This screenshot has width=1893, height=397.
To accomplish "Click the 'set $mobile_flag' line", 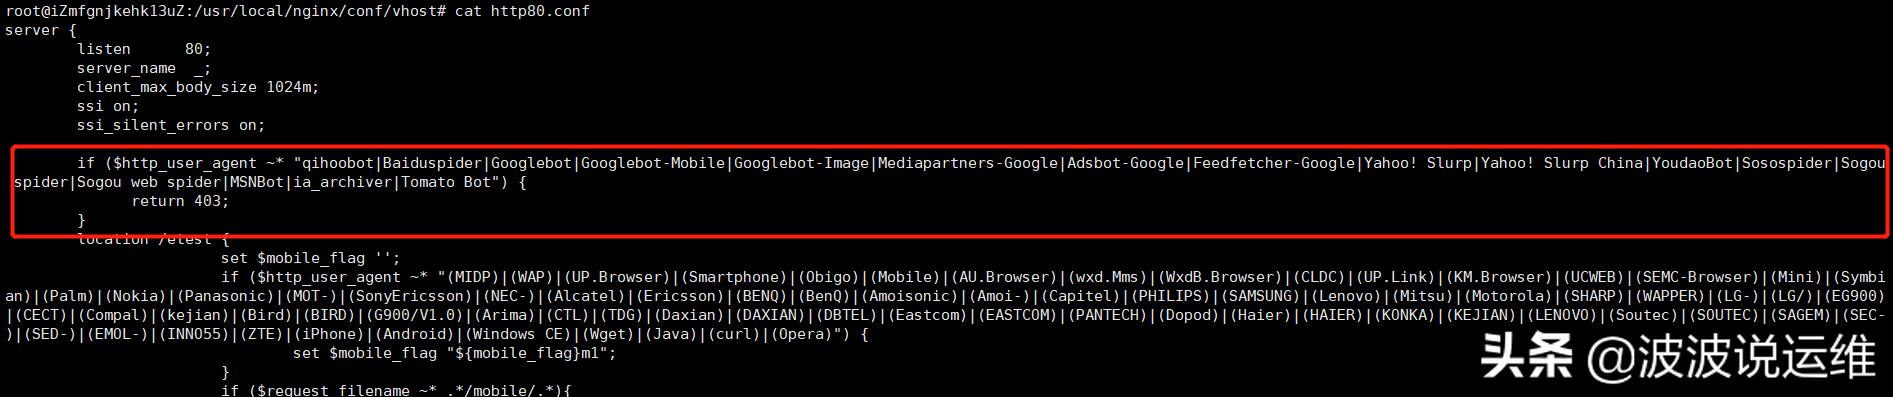I will [310, 258].
